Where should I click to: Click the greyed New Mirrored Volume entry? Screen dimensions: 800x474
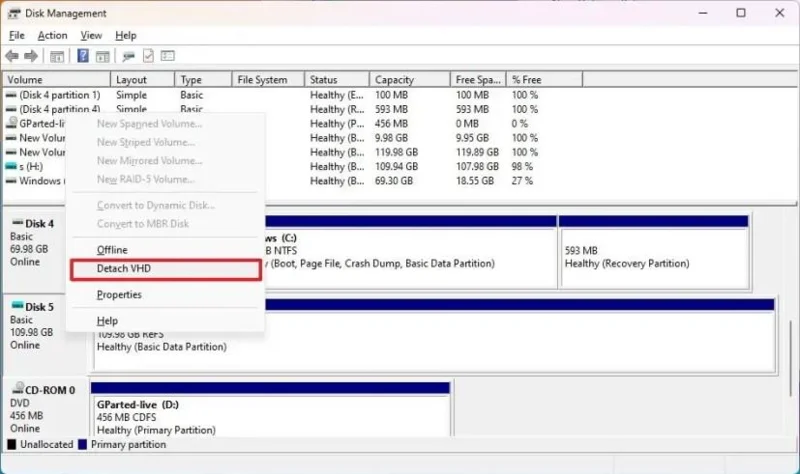click(x=166, y=161)
